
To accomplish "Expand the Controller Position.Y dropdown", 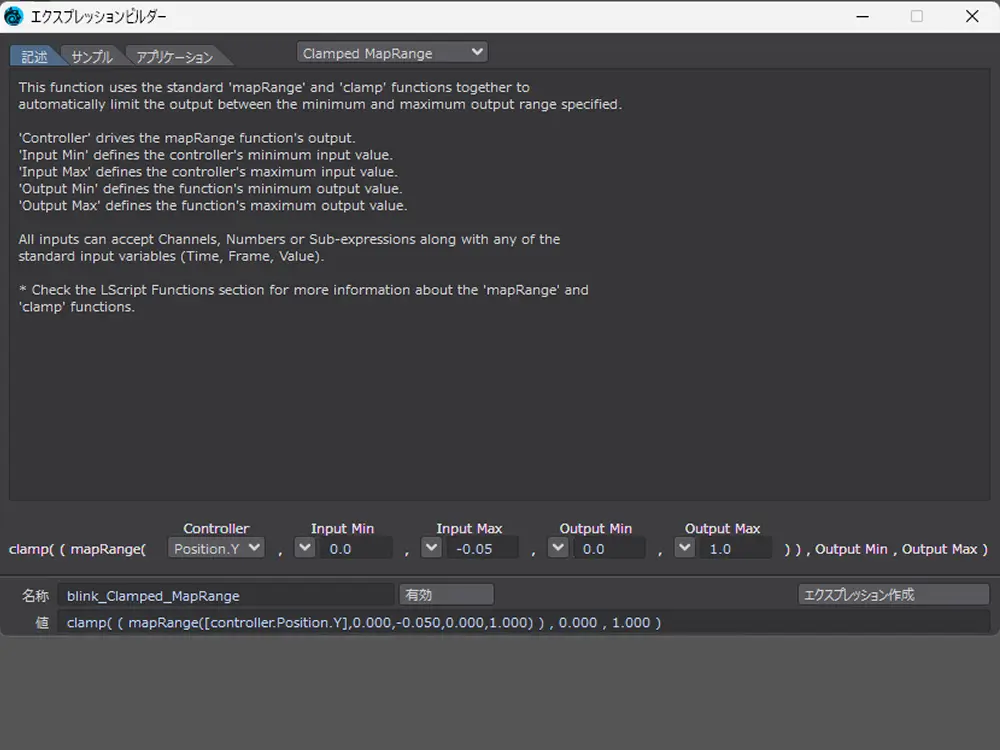I will (x=215, y=548).
